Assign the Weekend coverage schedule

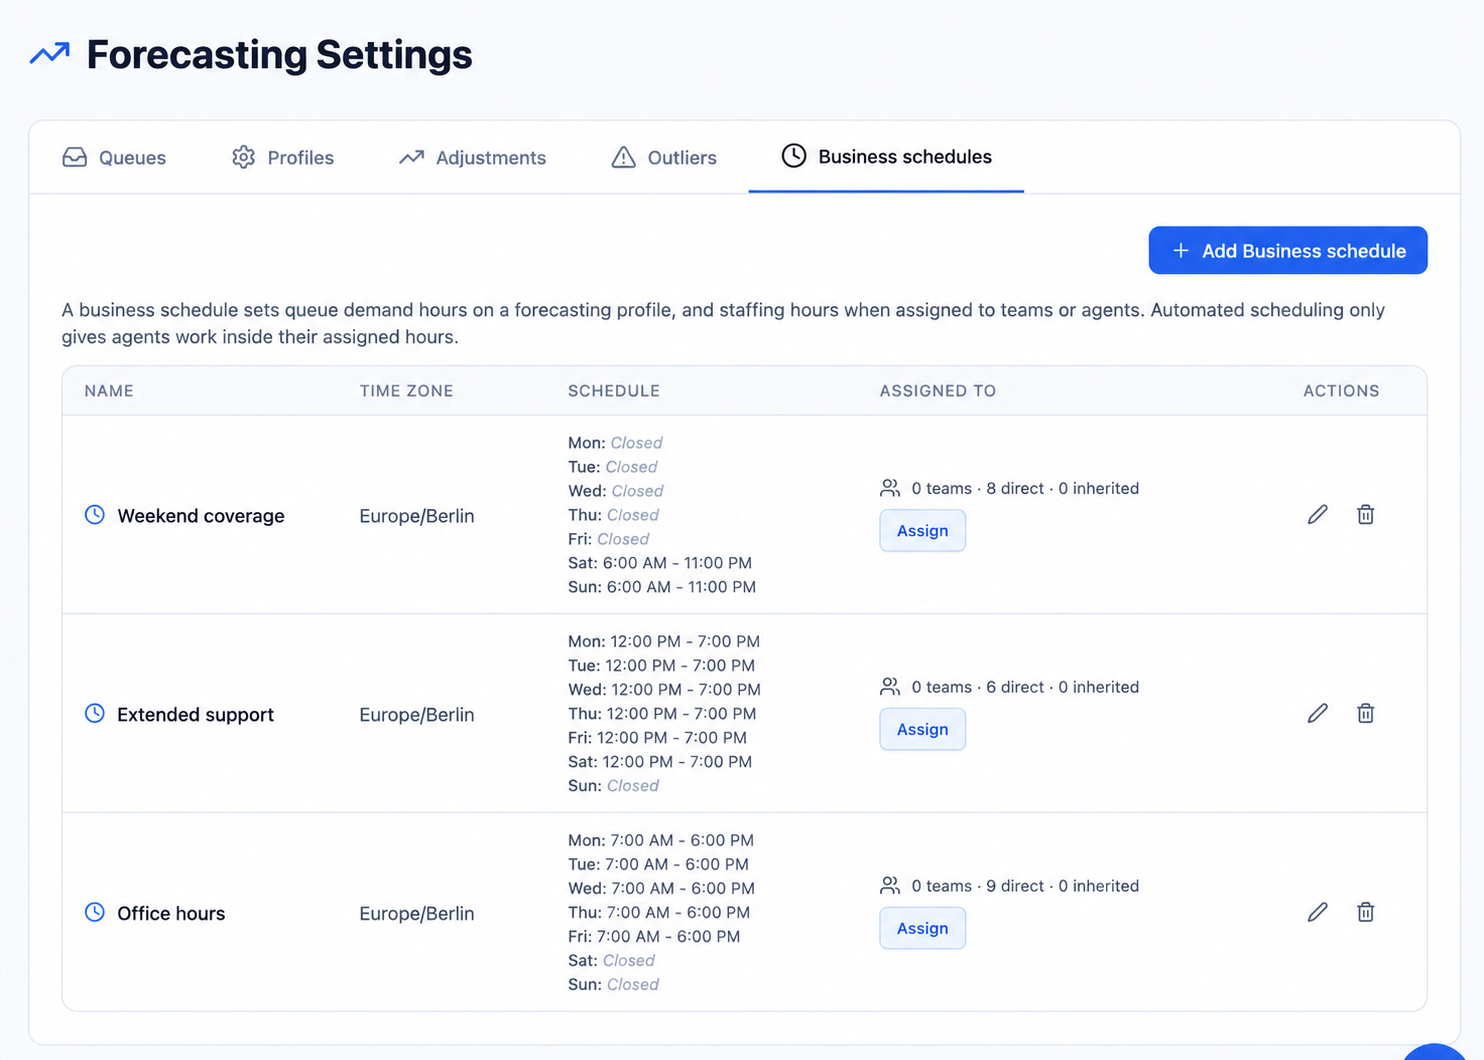tap(922, 531)
